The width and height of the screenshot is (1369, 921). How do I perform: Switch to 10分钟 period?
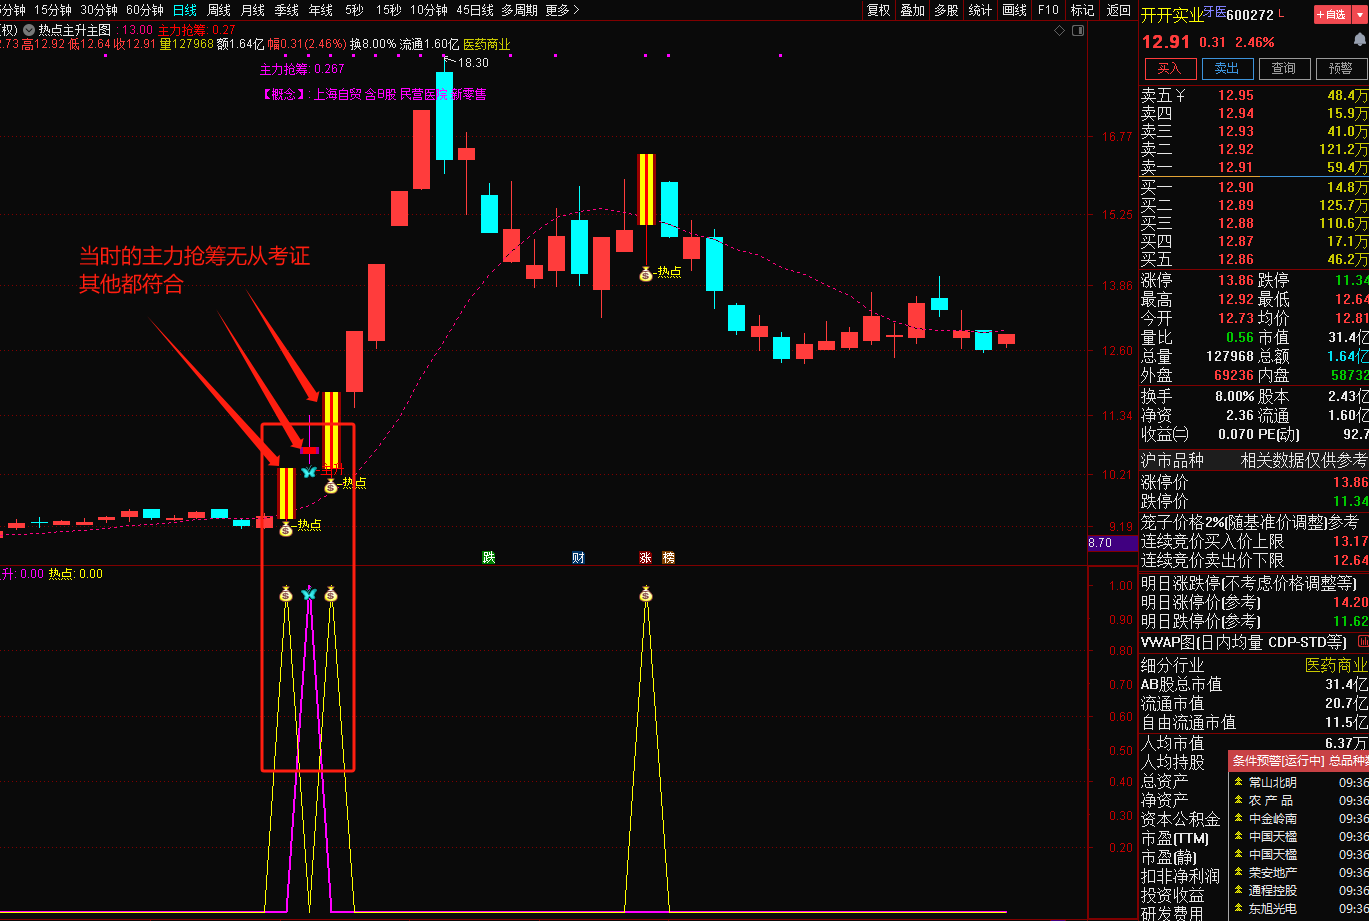(x=429, y=10)
